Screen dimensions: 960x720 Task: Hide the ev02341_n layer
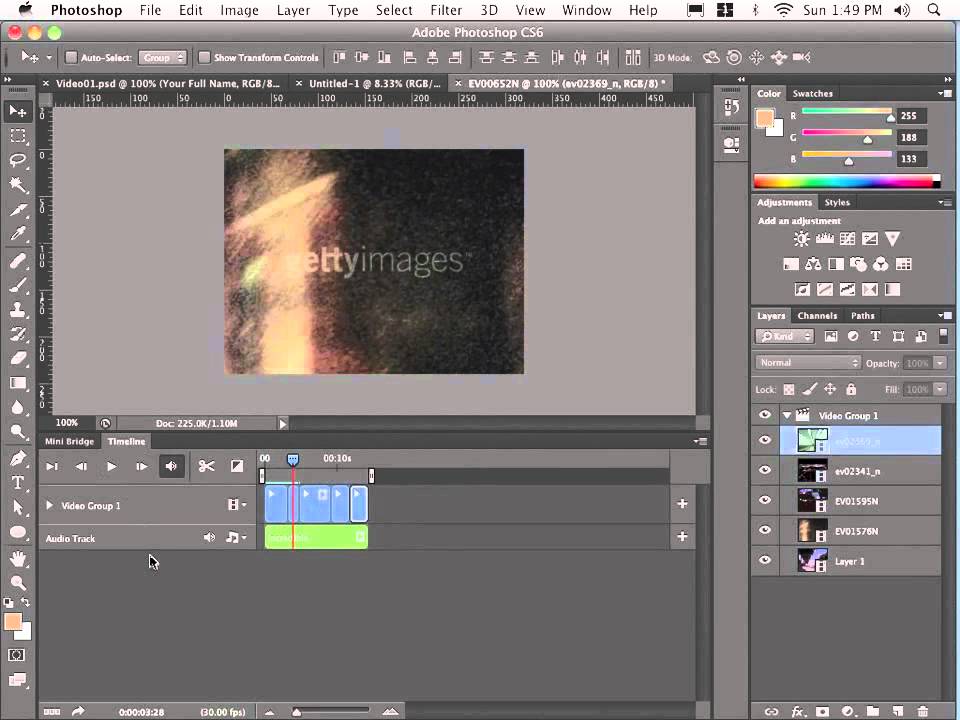(x=765, y=470)
